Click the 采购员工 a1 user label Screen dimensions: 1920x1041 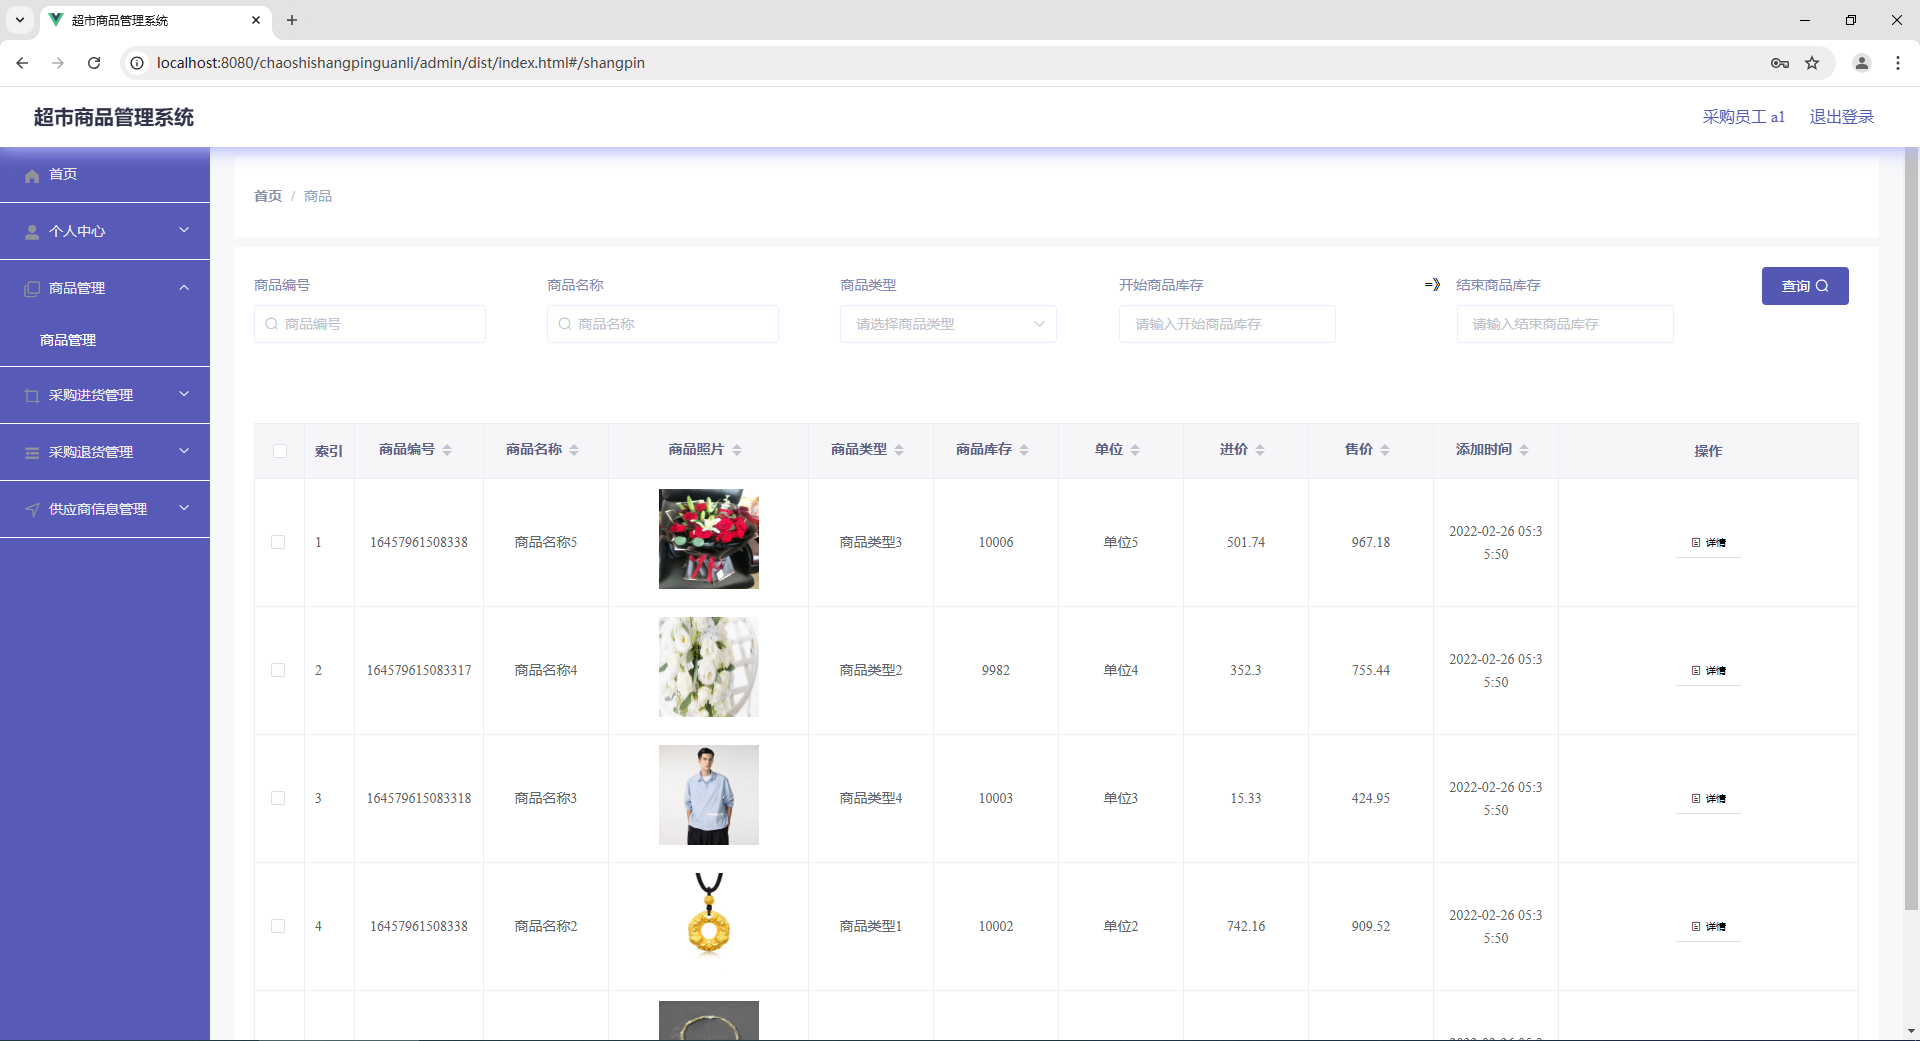coord(1744,117)
